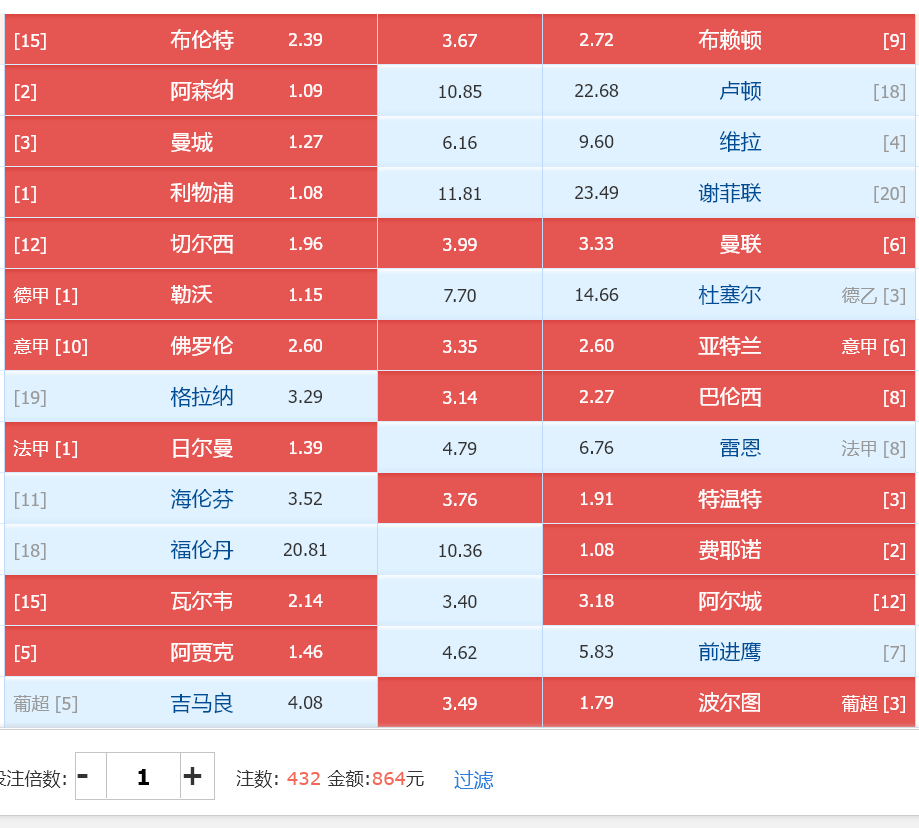Toggle the 3.49 draw cell
Image resolution: width=919 pixels, height=828 pixels.
460,702
